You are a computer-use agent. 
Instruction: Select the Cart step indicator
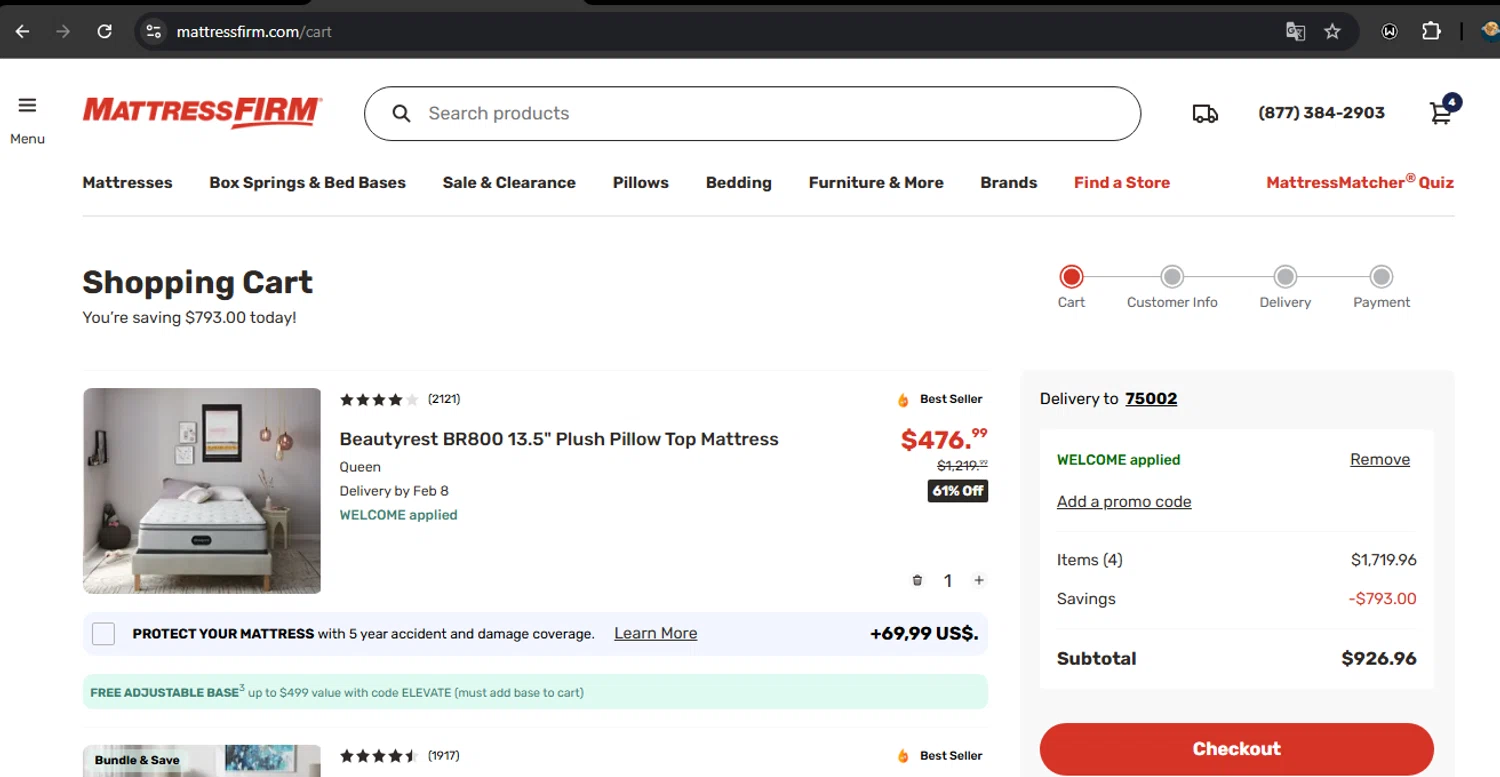pos(1071,276)
